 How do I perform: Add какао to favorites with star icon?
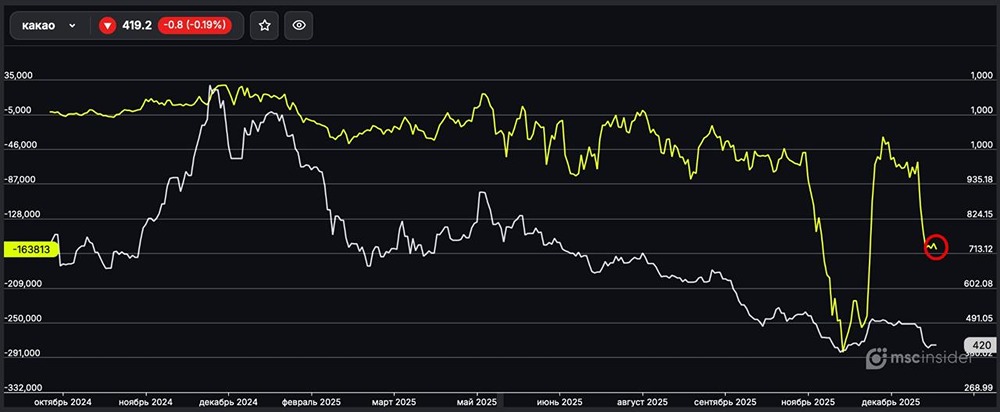(x=265, y=26)
